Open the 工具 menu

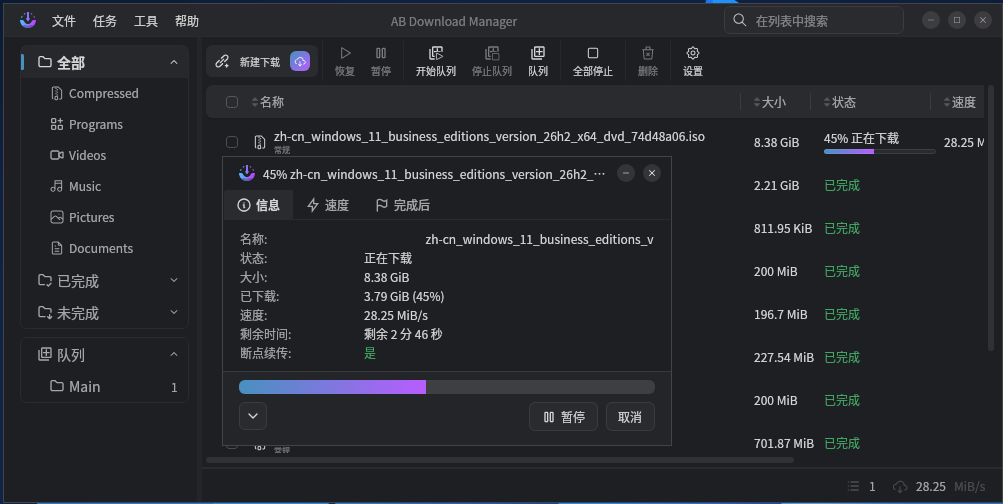(145, 21)
